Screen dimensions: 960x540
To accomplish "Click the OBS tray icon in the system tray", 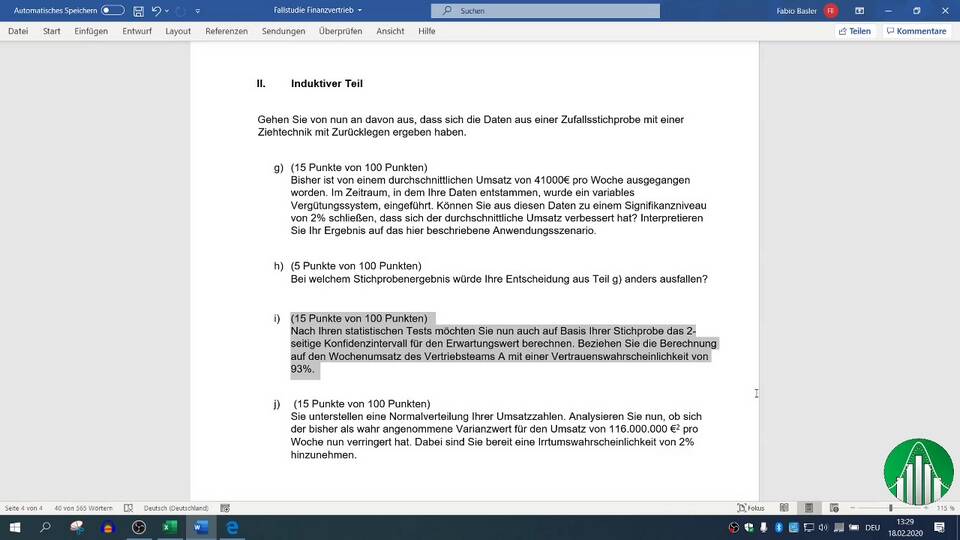I will 733,527.
